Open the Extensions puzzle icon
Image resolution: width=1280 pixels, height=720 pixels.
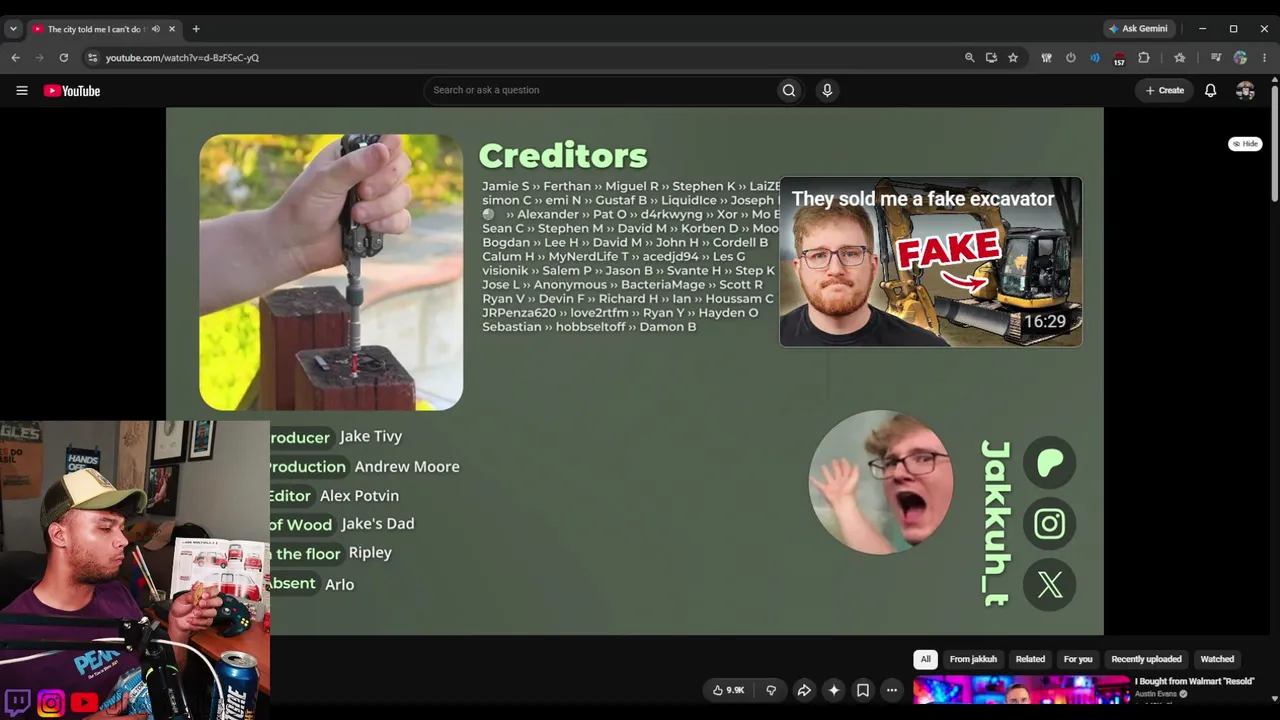pos(1144,58)
